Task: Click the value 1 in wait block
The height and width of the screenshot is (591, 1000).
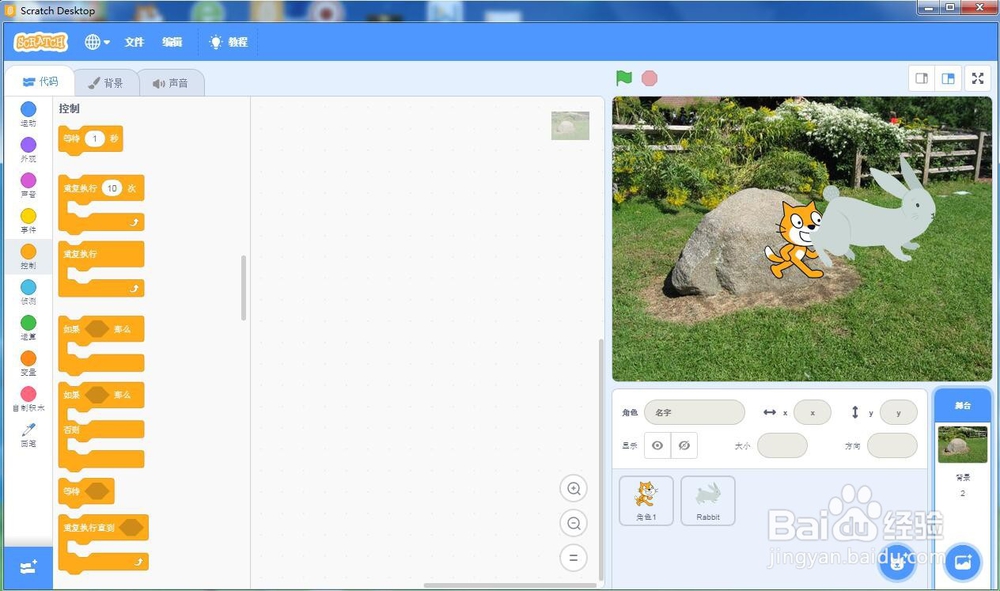Action: (94, 138)
